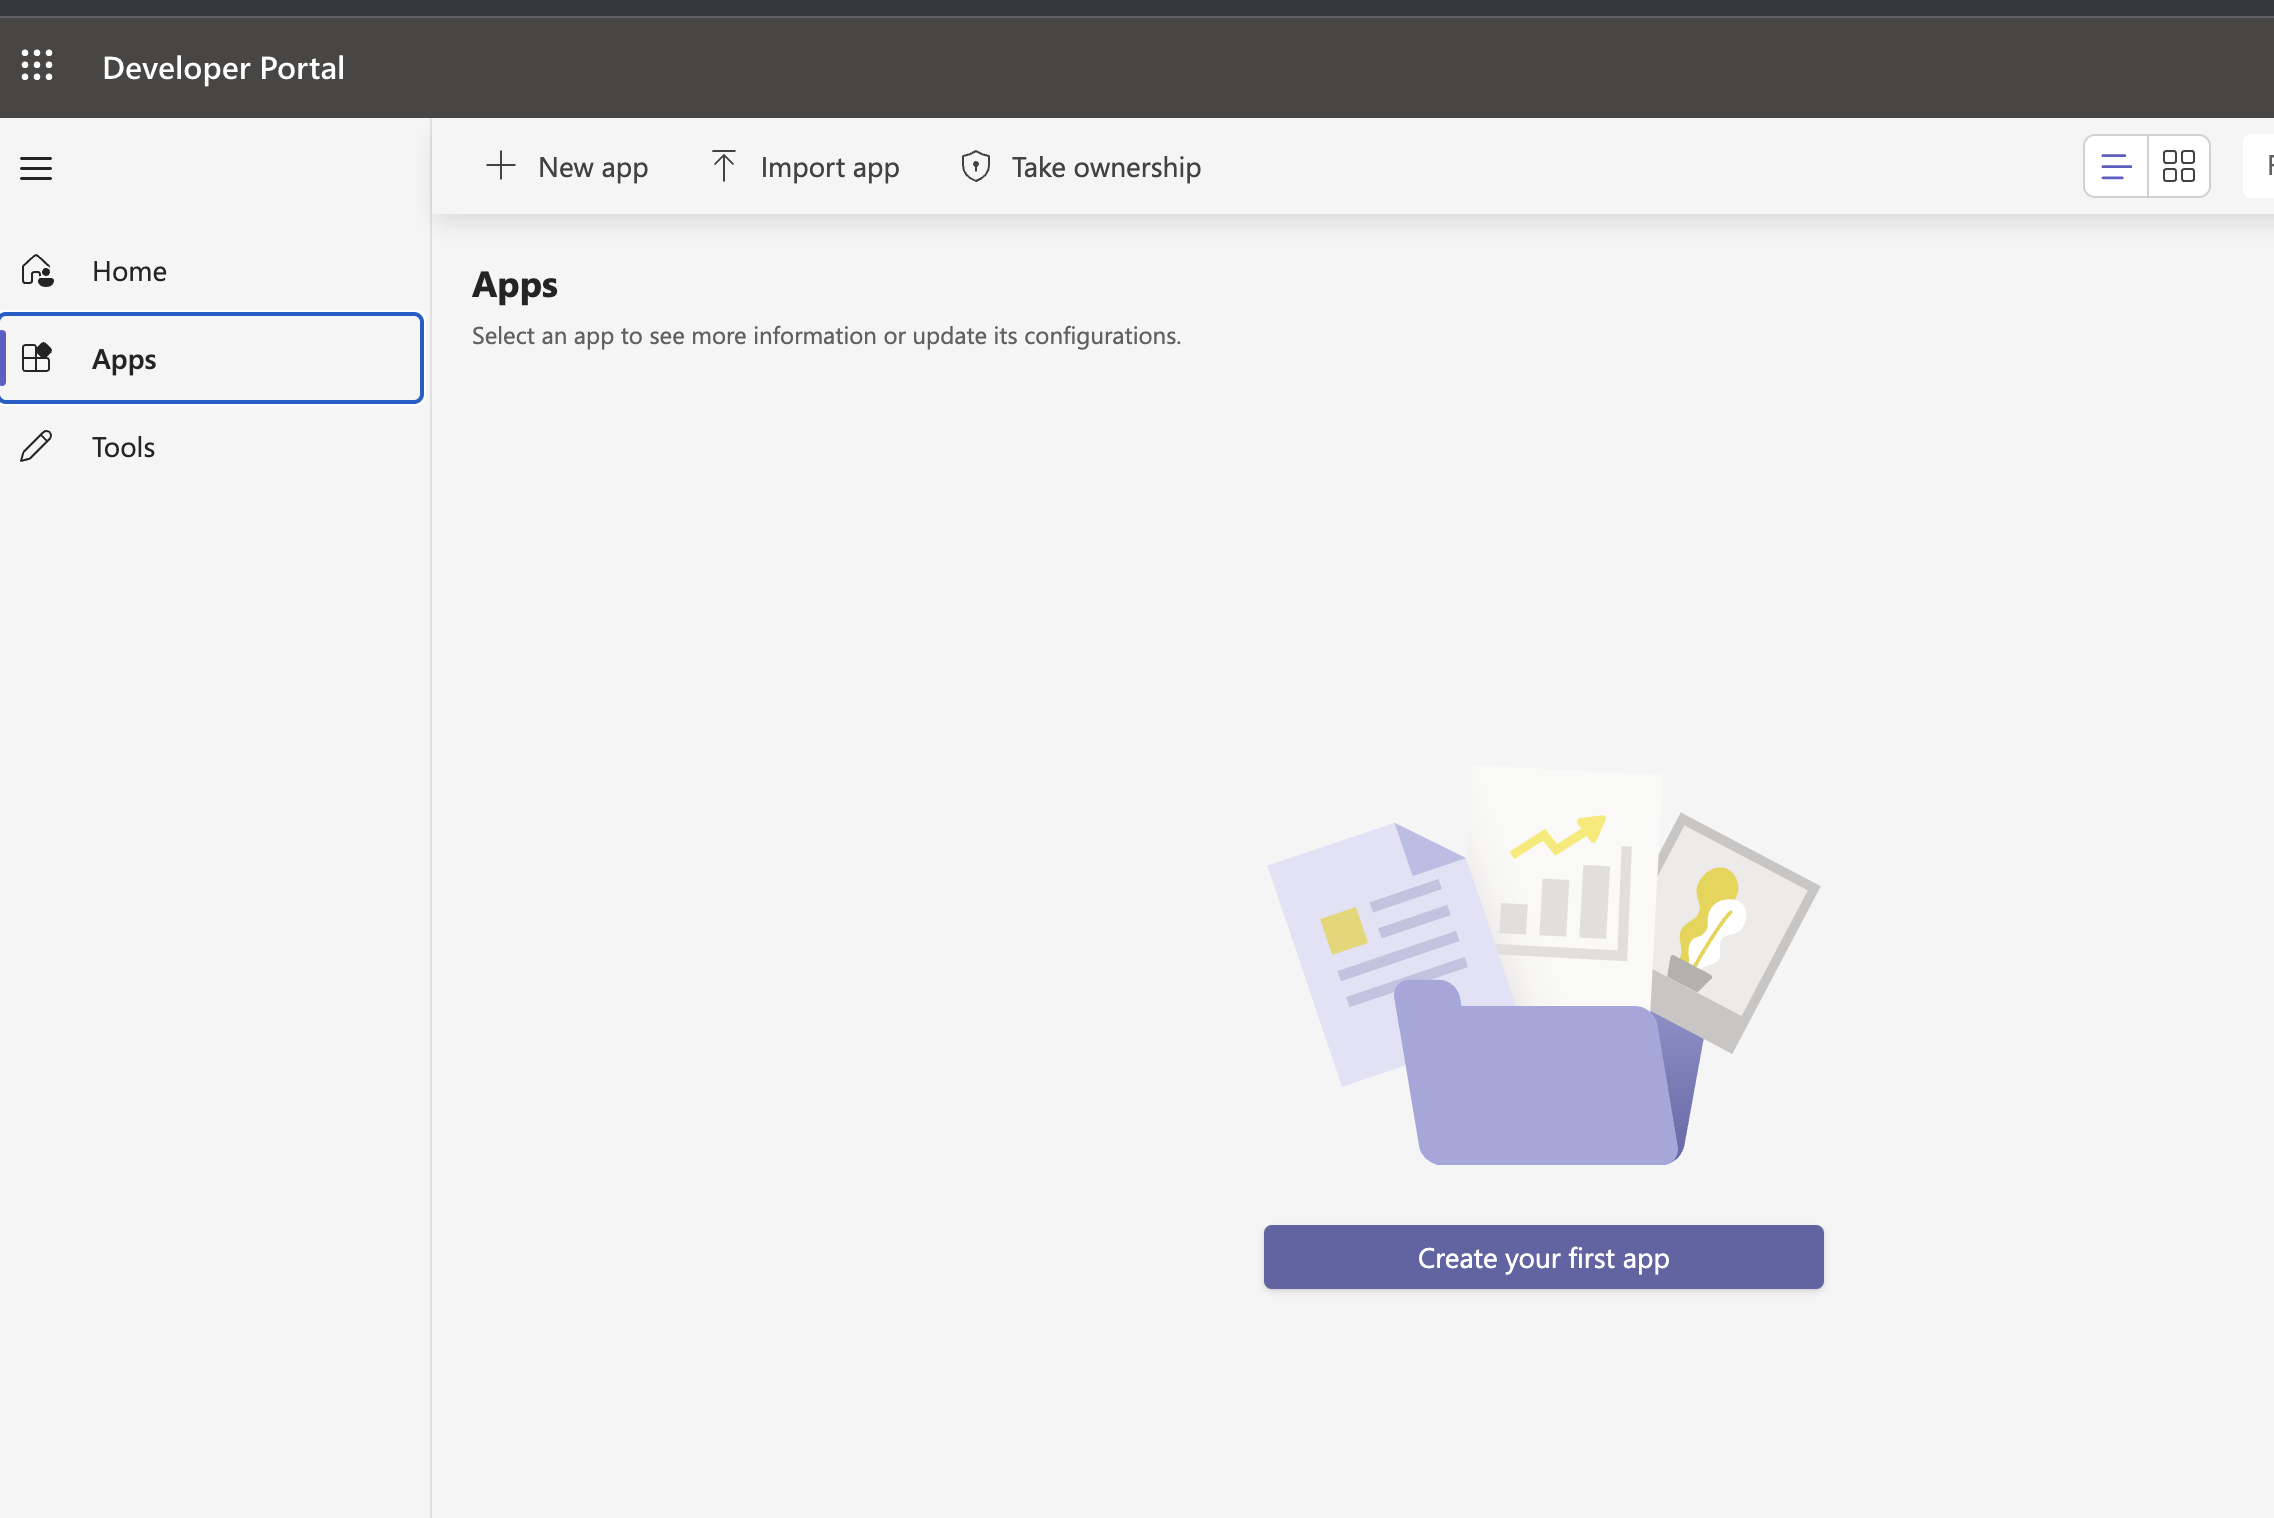Image resolution: width=2274 pixels, height=1518 pixels.
Task: Click Import app
Action: 805,167
